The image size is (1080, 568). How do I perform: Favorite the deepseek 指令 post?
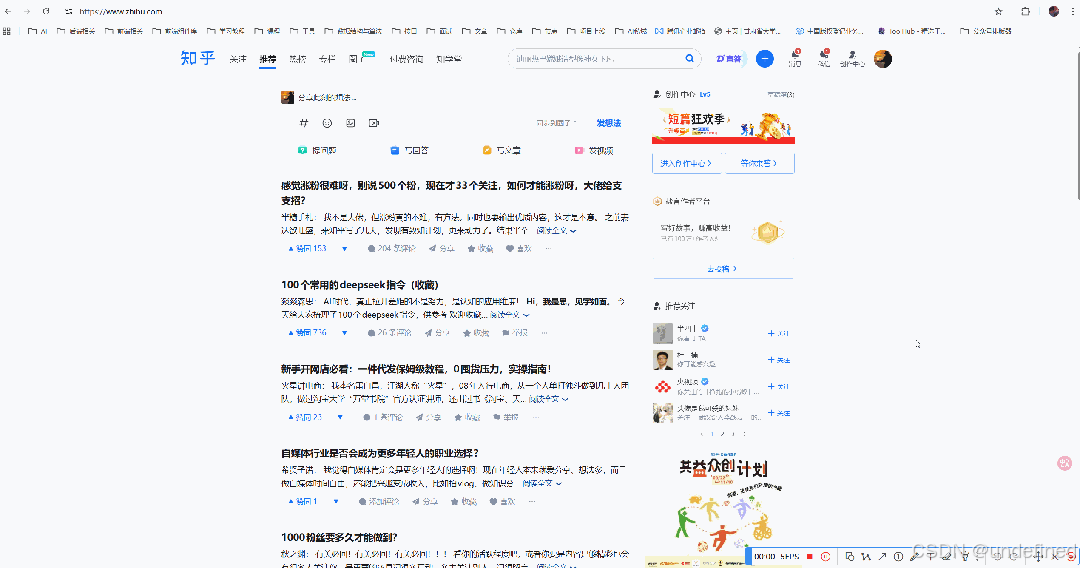(x=477, y=333)
